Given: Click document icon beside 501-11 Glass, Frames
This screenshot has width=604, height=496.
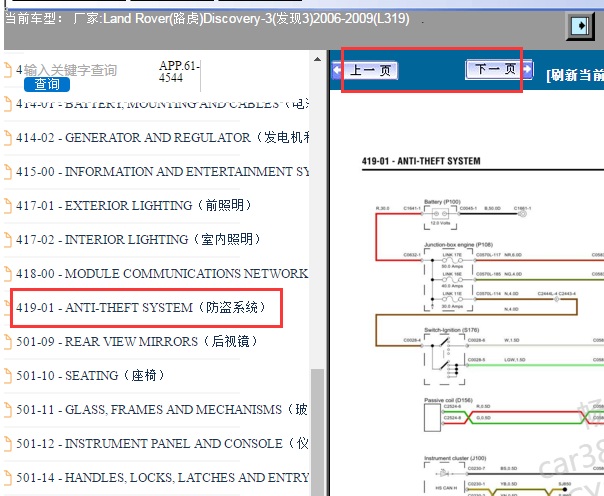Looking at the screenshot, I should click(8, 409).
